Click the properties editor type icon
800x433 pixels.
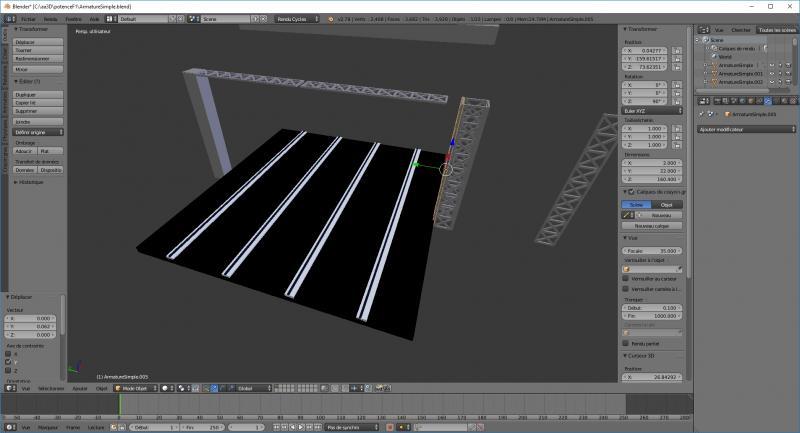point(702,101)
